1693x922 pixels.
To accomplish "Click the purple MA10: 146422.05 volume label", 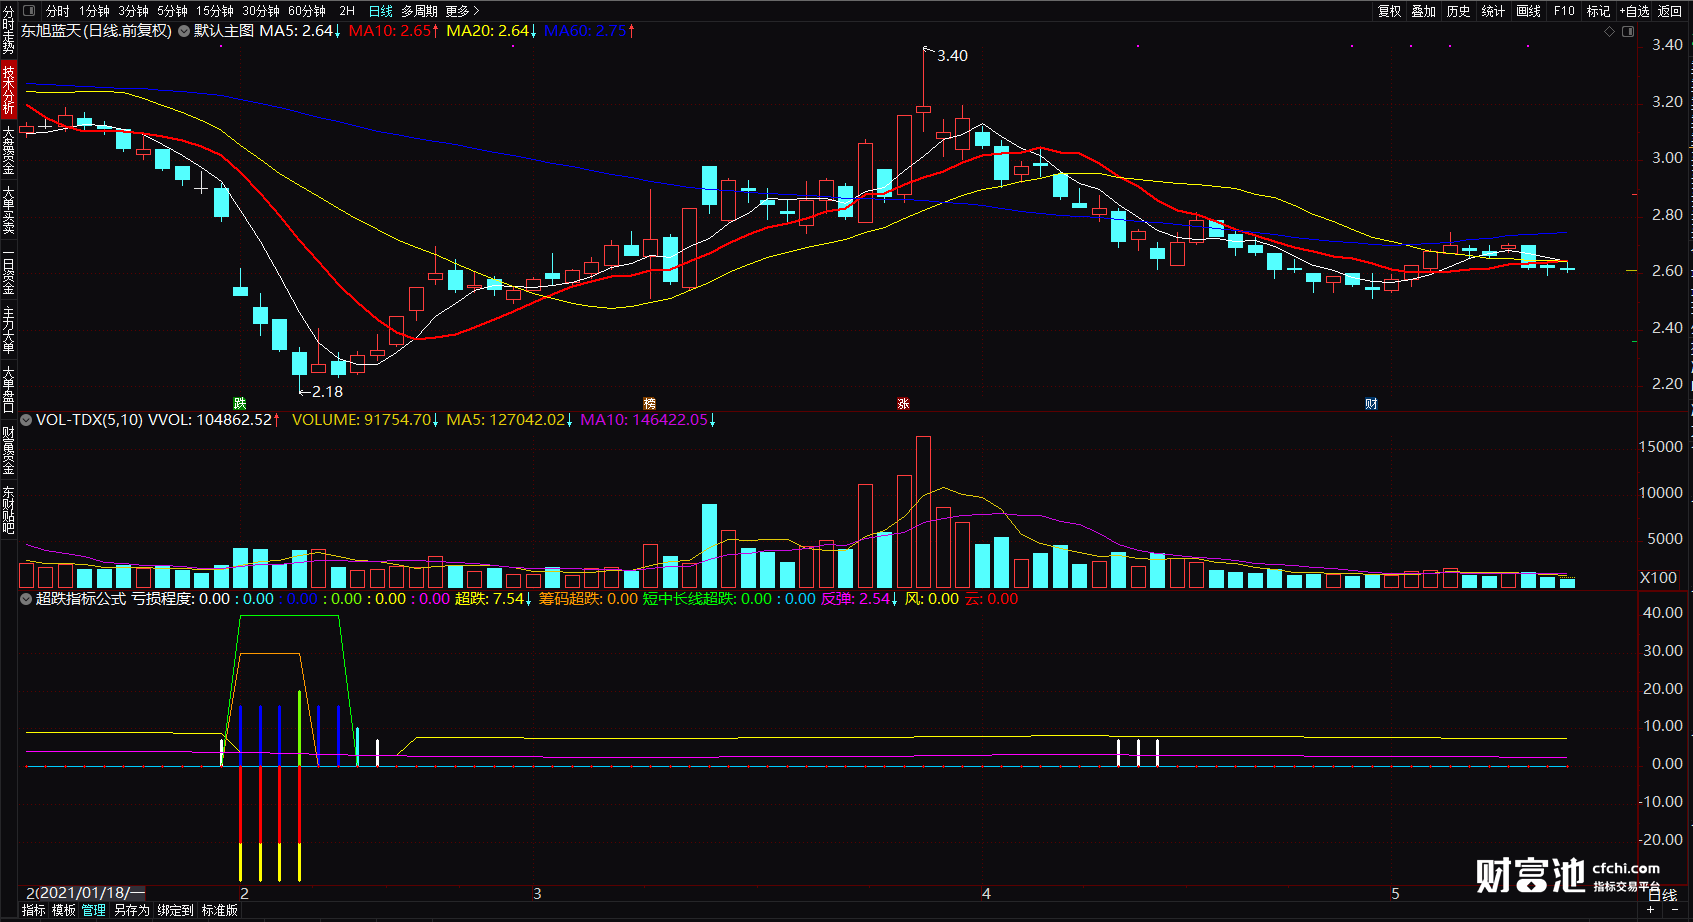I will pos(648,420).
